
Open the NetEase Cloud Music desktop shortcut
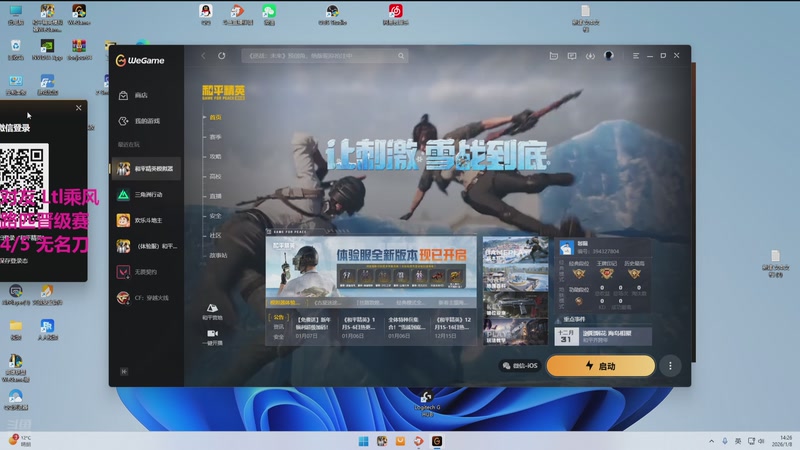[395, 14]
